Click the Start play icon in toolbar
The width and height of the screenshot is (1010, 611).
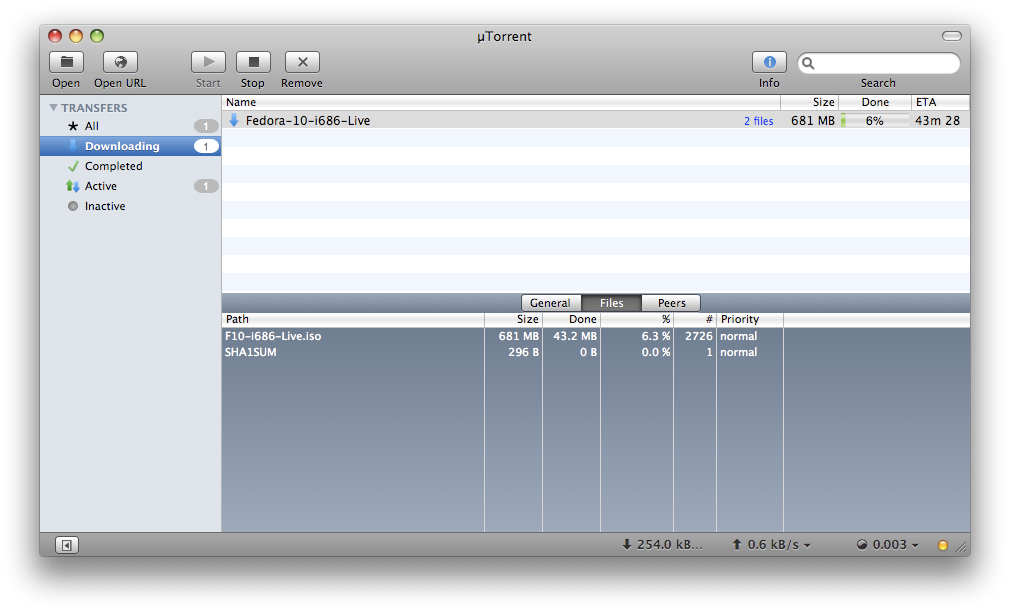(x=208, y=62)
